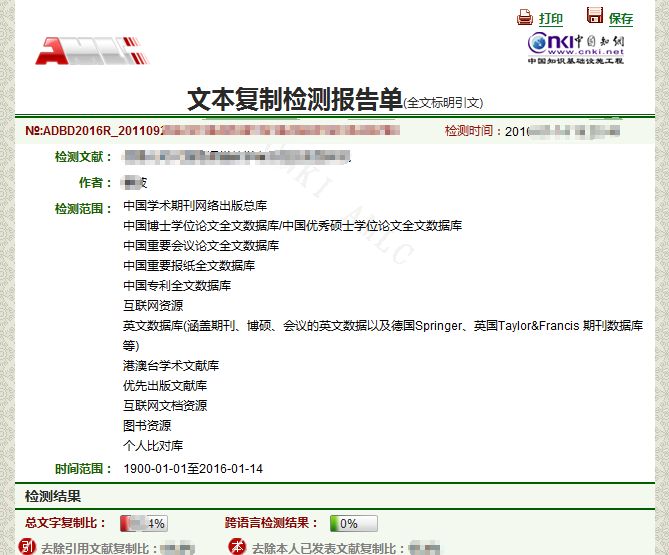This screenshot has height=555, width=669.
Task: Click the 全文标明引文 subtitle text
Action: coord(443,103)
